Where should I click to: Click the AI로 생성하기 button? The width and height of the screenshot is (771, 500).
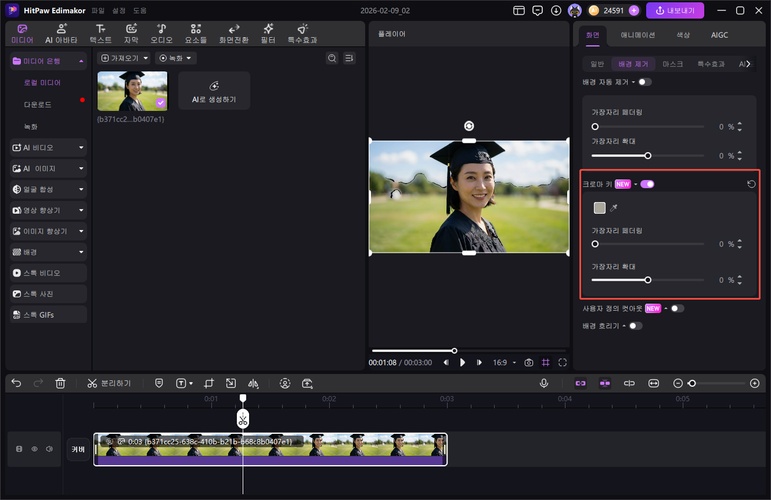[x=214, y=91]
